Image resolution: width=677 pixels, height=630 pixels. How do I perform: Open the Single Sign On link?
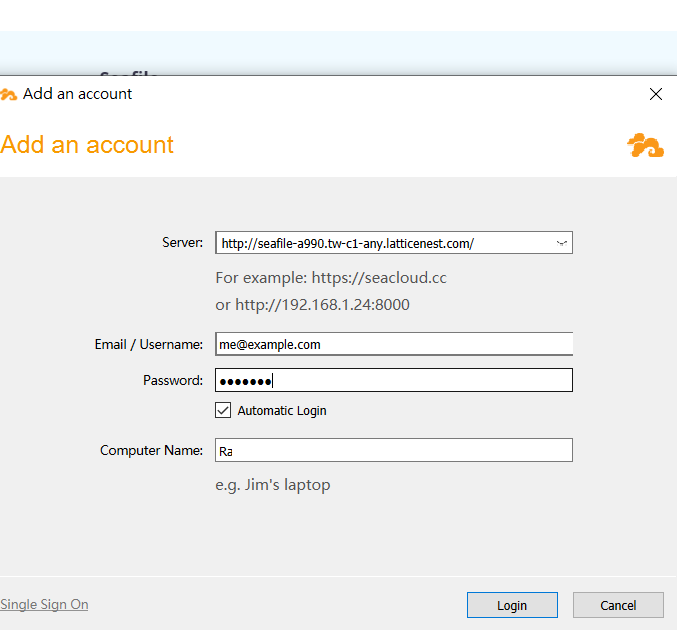click(44, 604)
